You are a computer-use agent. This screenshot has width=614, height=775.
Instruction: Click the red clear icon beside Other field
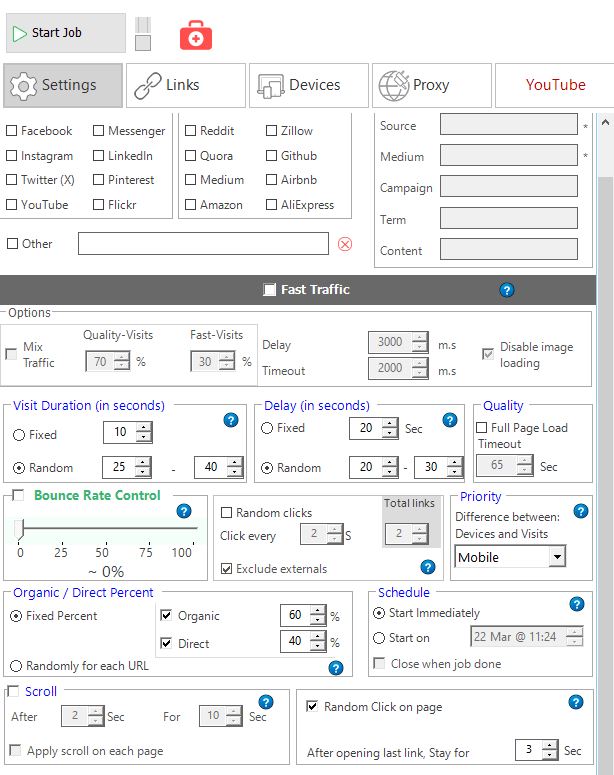[x=345, y=244]
